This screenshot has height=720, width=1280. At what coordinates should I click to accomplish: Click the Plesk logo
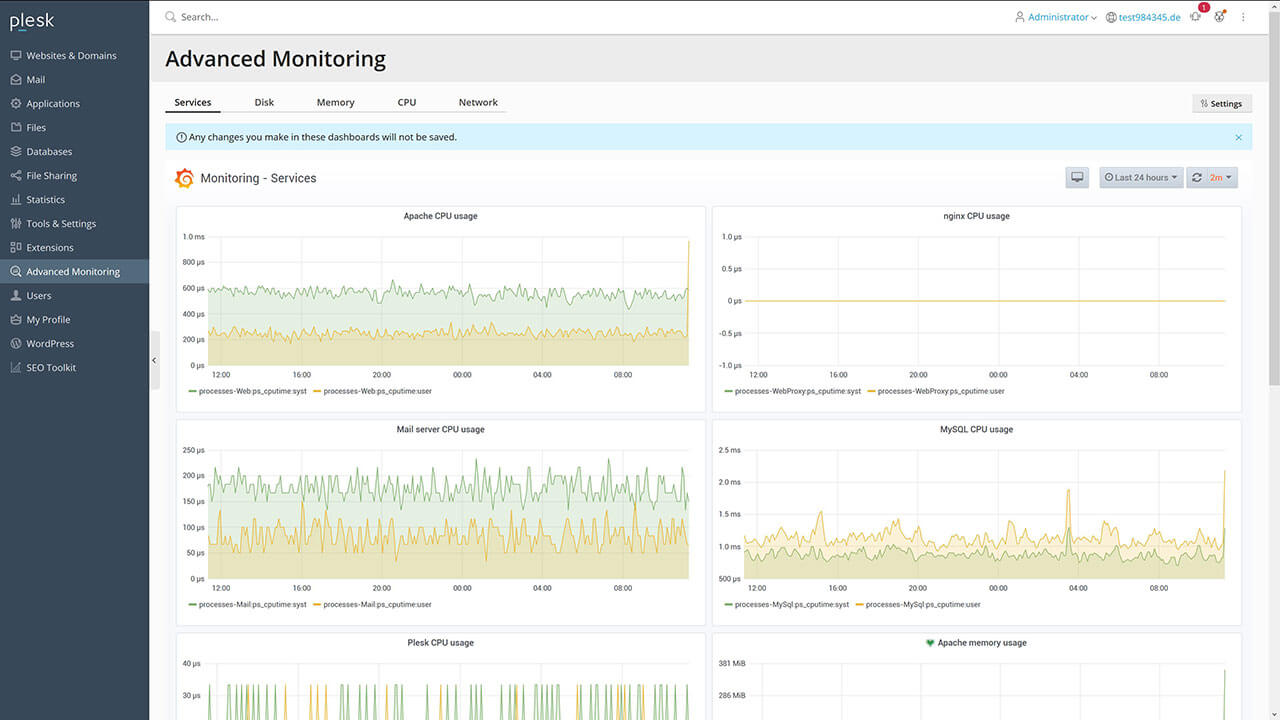click(x=32, y=20)
